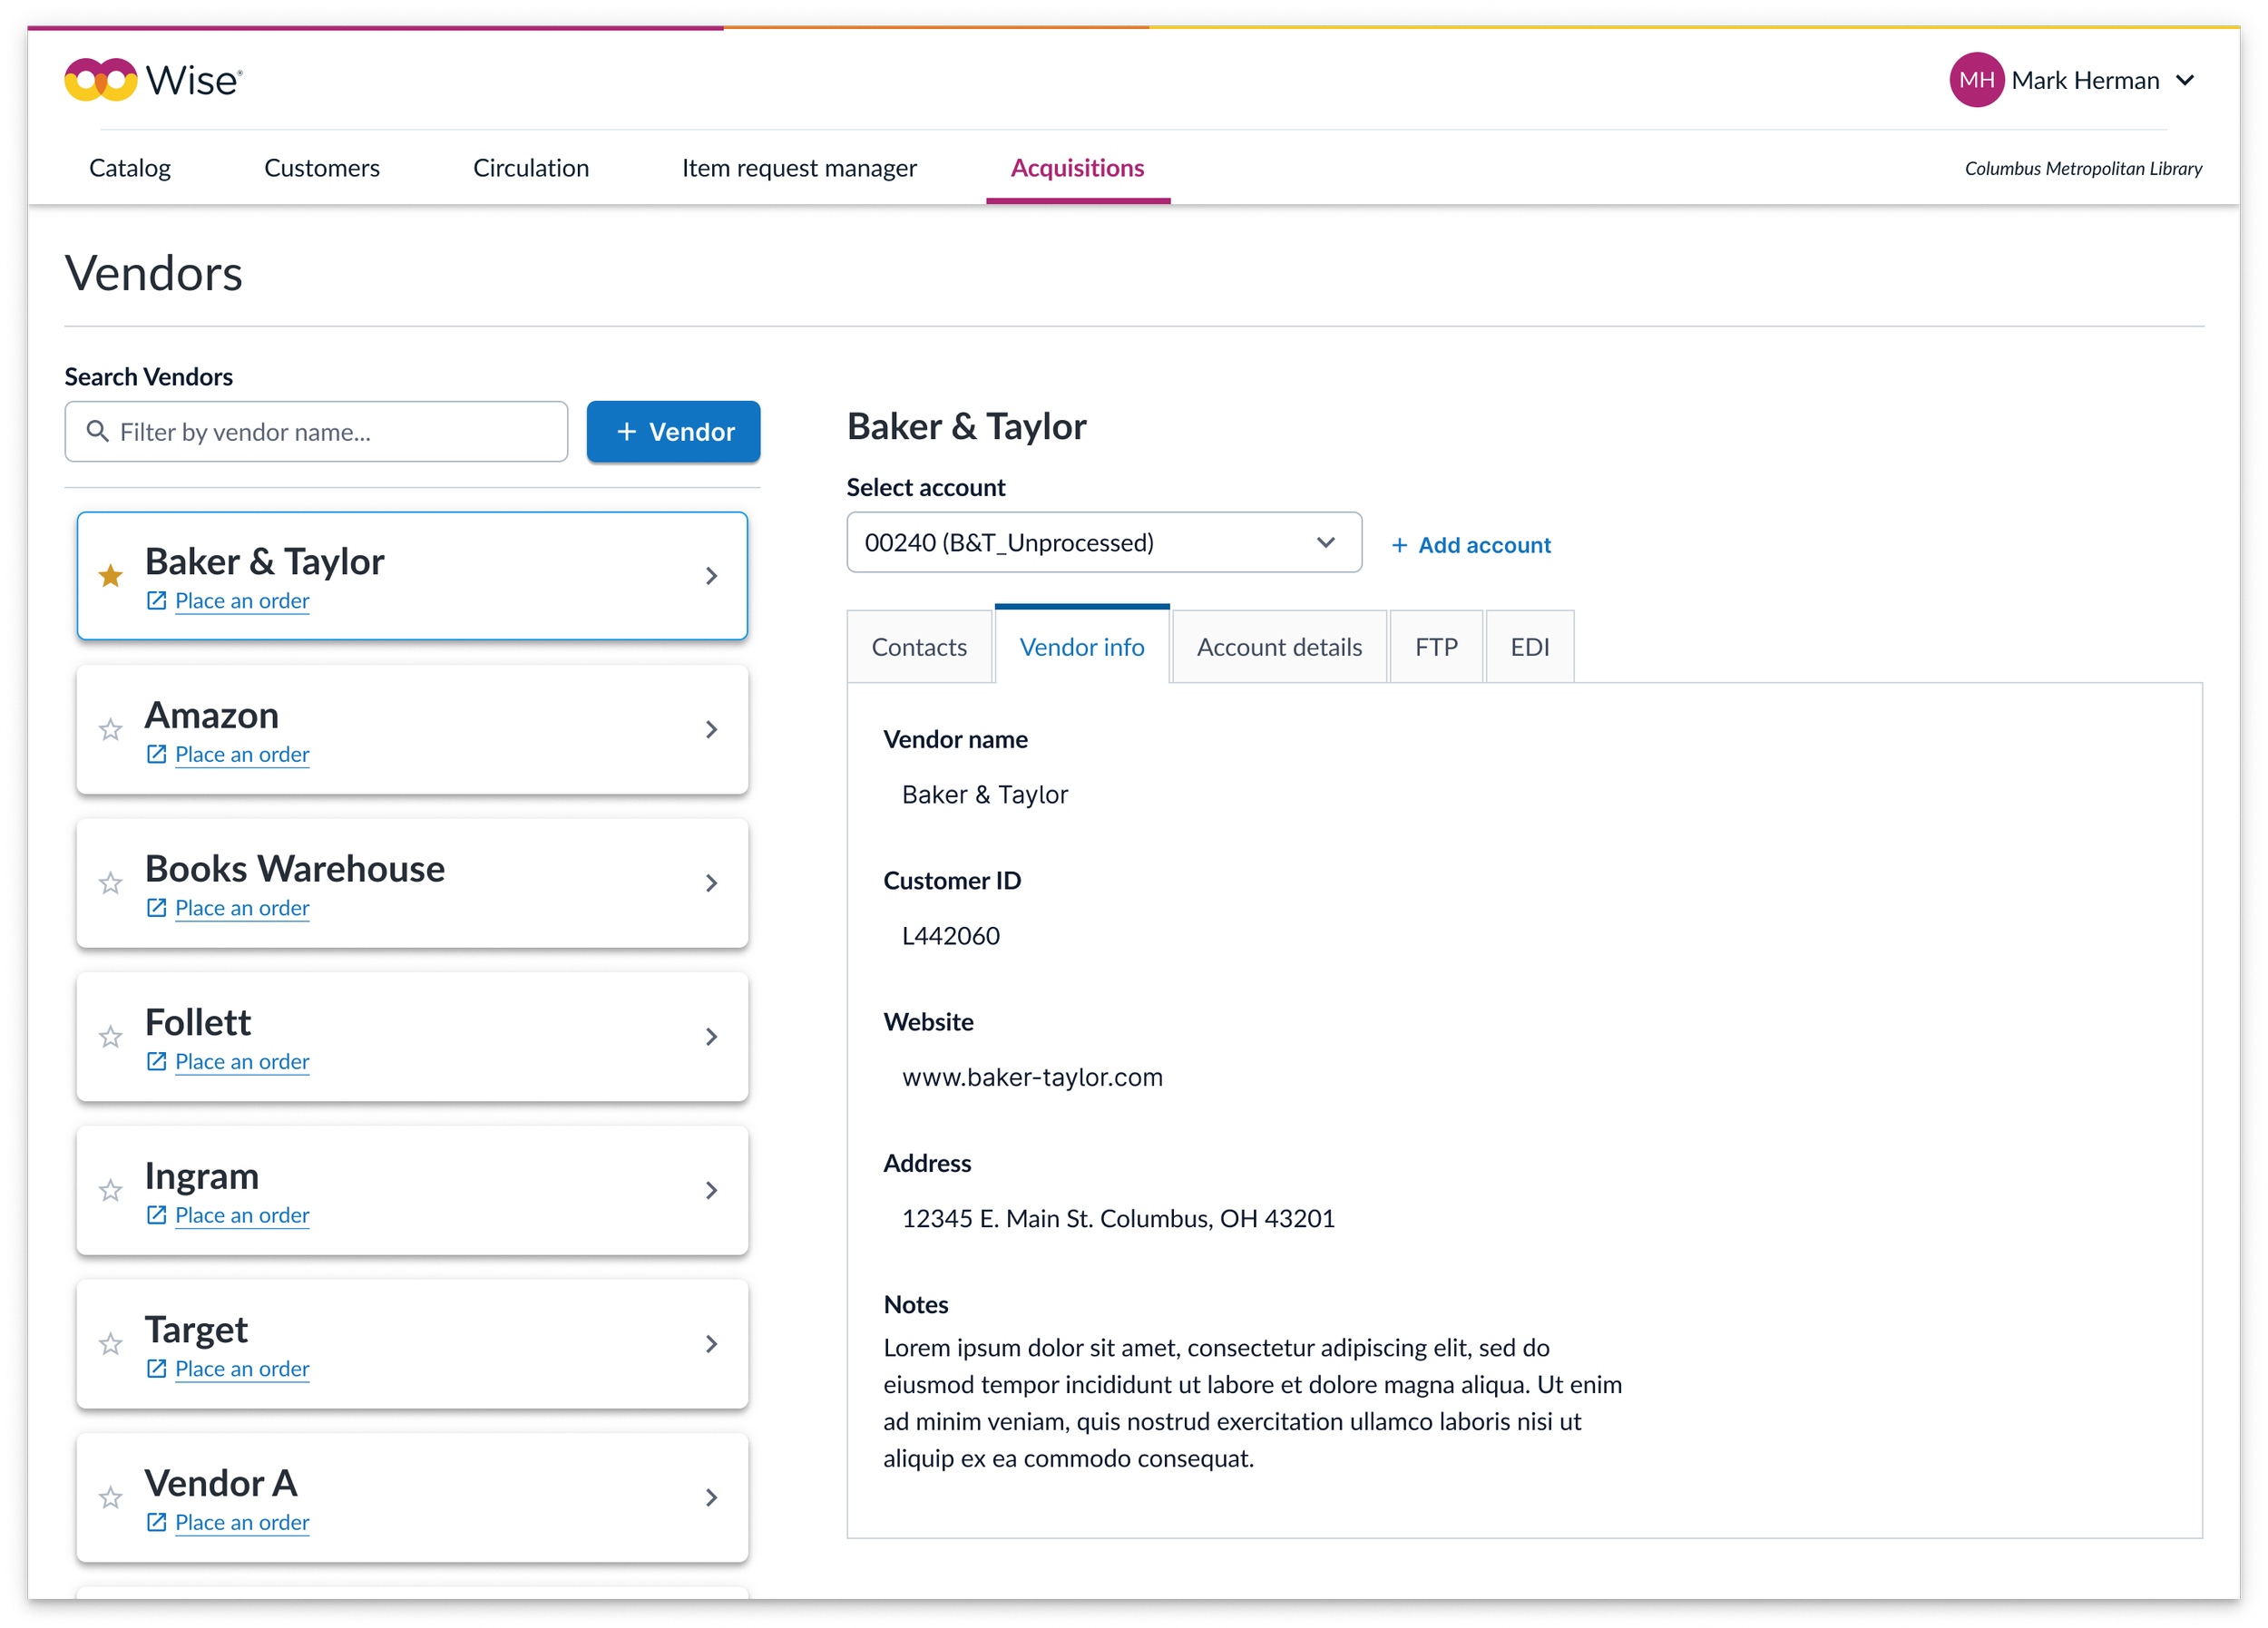This screenshot has height=1628, width=2268.
Task: Select the Amazon vendor card title
Action: pos(212,715)
